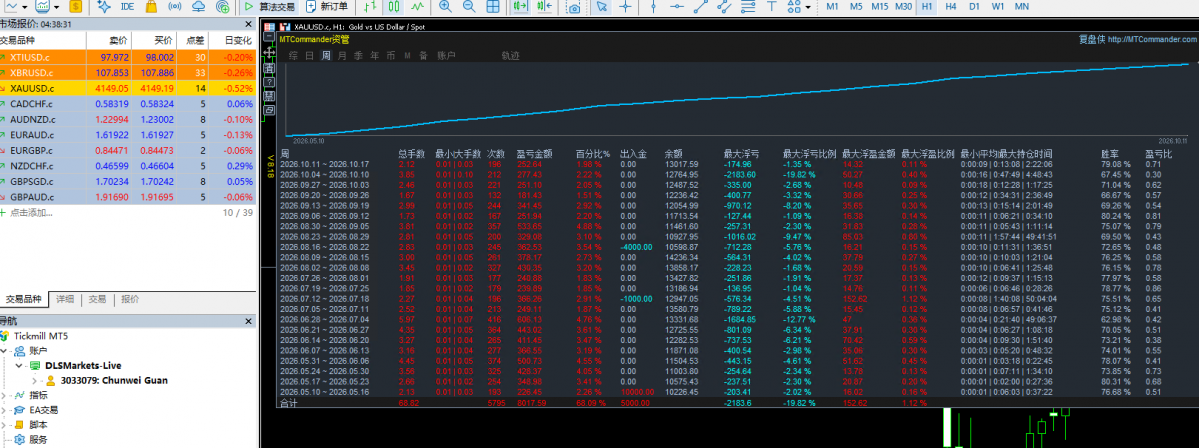Screen dimensions: 1199x448
Task: Open the Market shopping bag icon
Action: (152, 7)
